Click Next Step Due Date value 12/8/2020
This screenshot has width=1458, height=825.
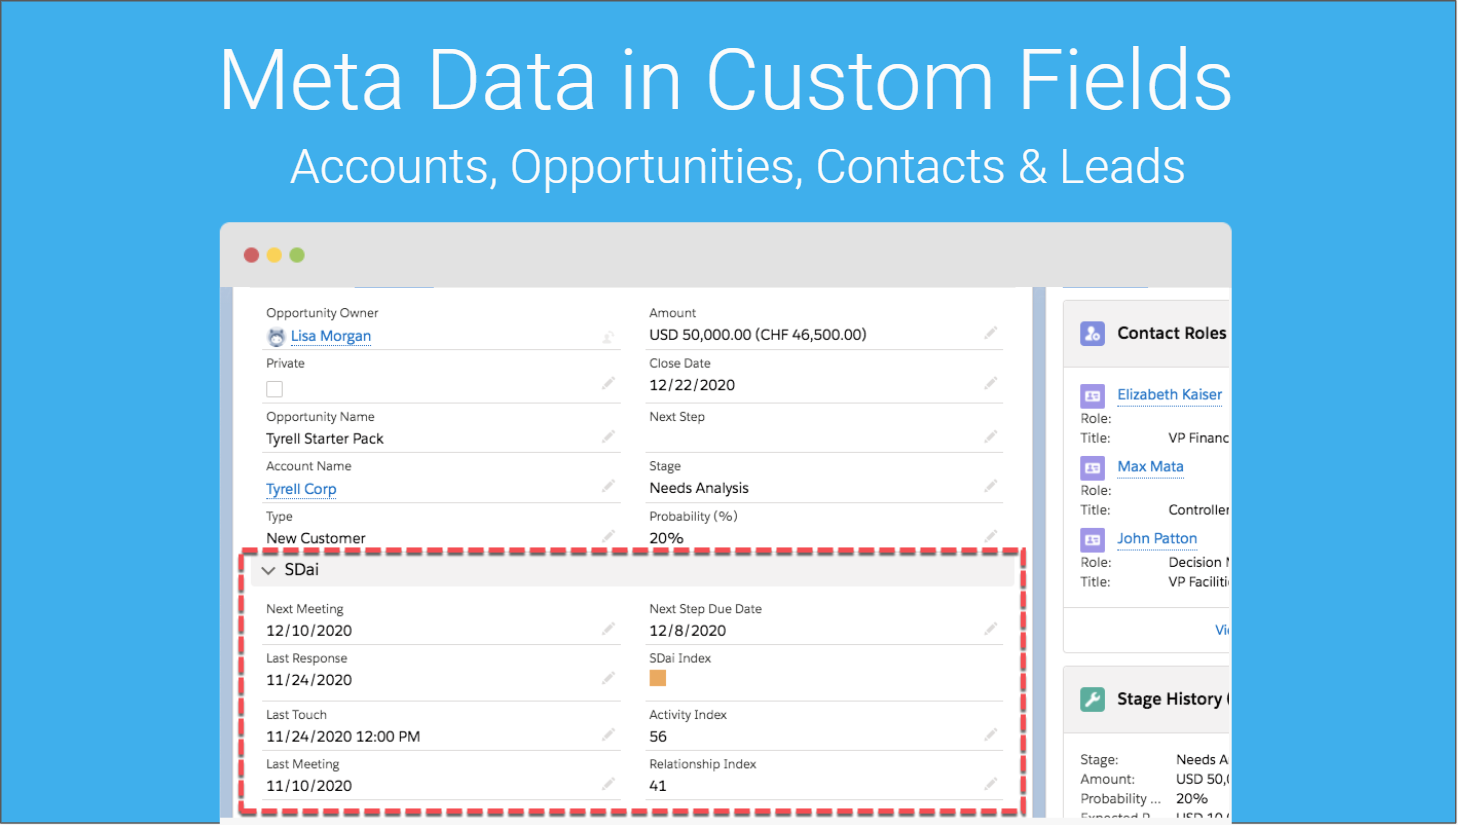tap(688, 631)
